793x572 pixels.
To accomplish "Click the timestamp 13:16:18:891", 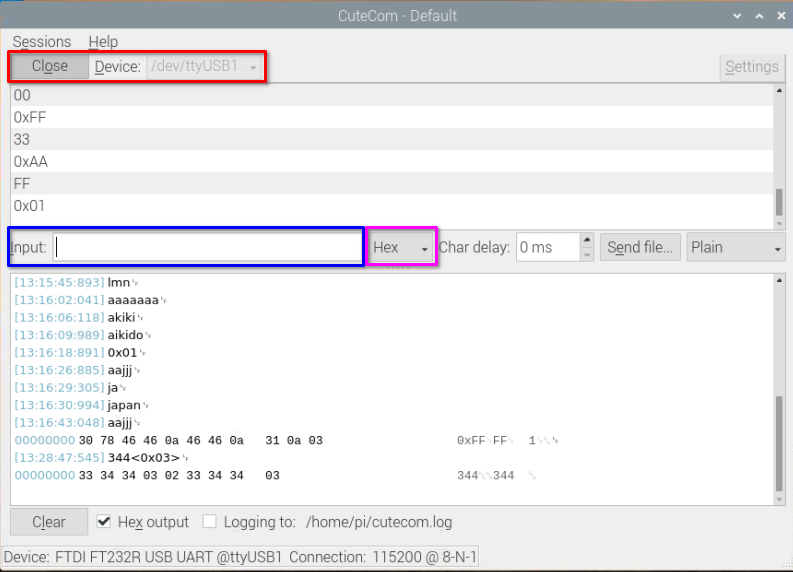I will coord(59,353).
